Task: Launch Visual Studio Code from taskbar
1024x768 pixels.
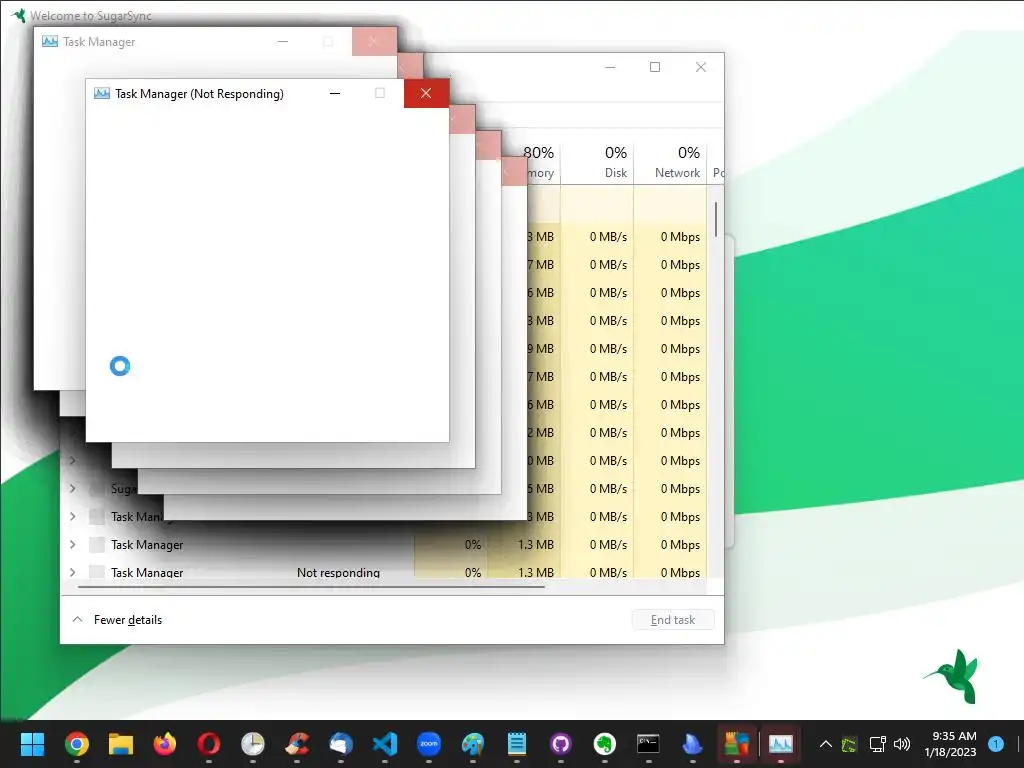Action: [385, 744]
